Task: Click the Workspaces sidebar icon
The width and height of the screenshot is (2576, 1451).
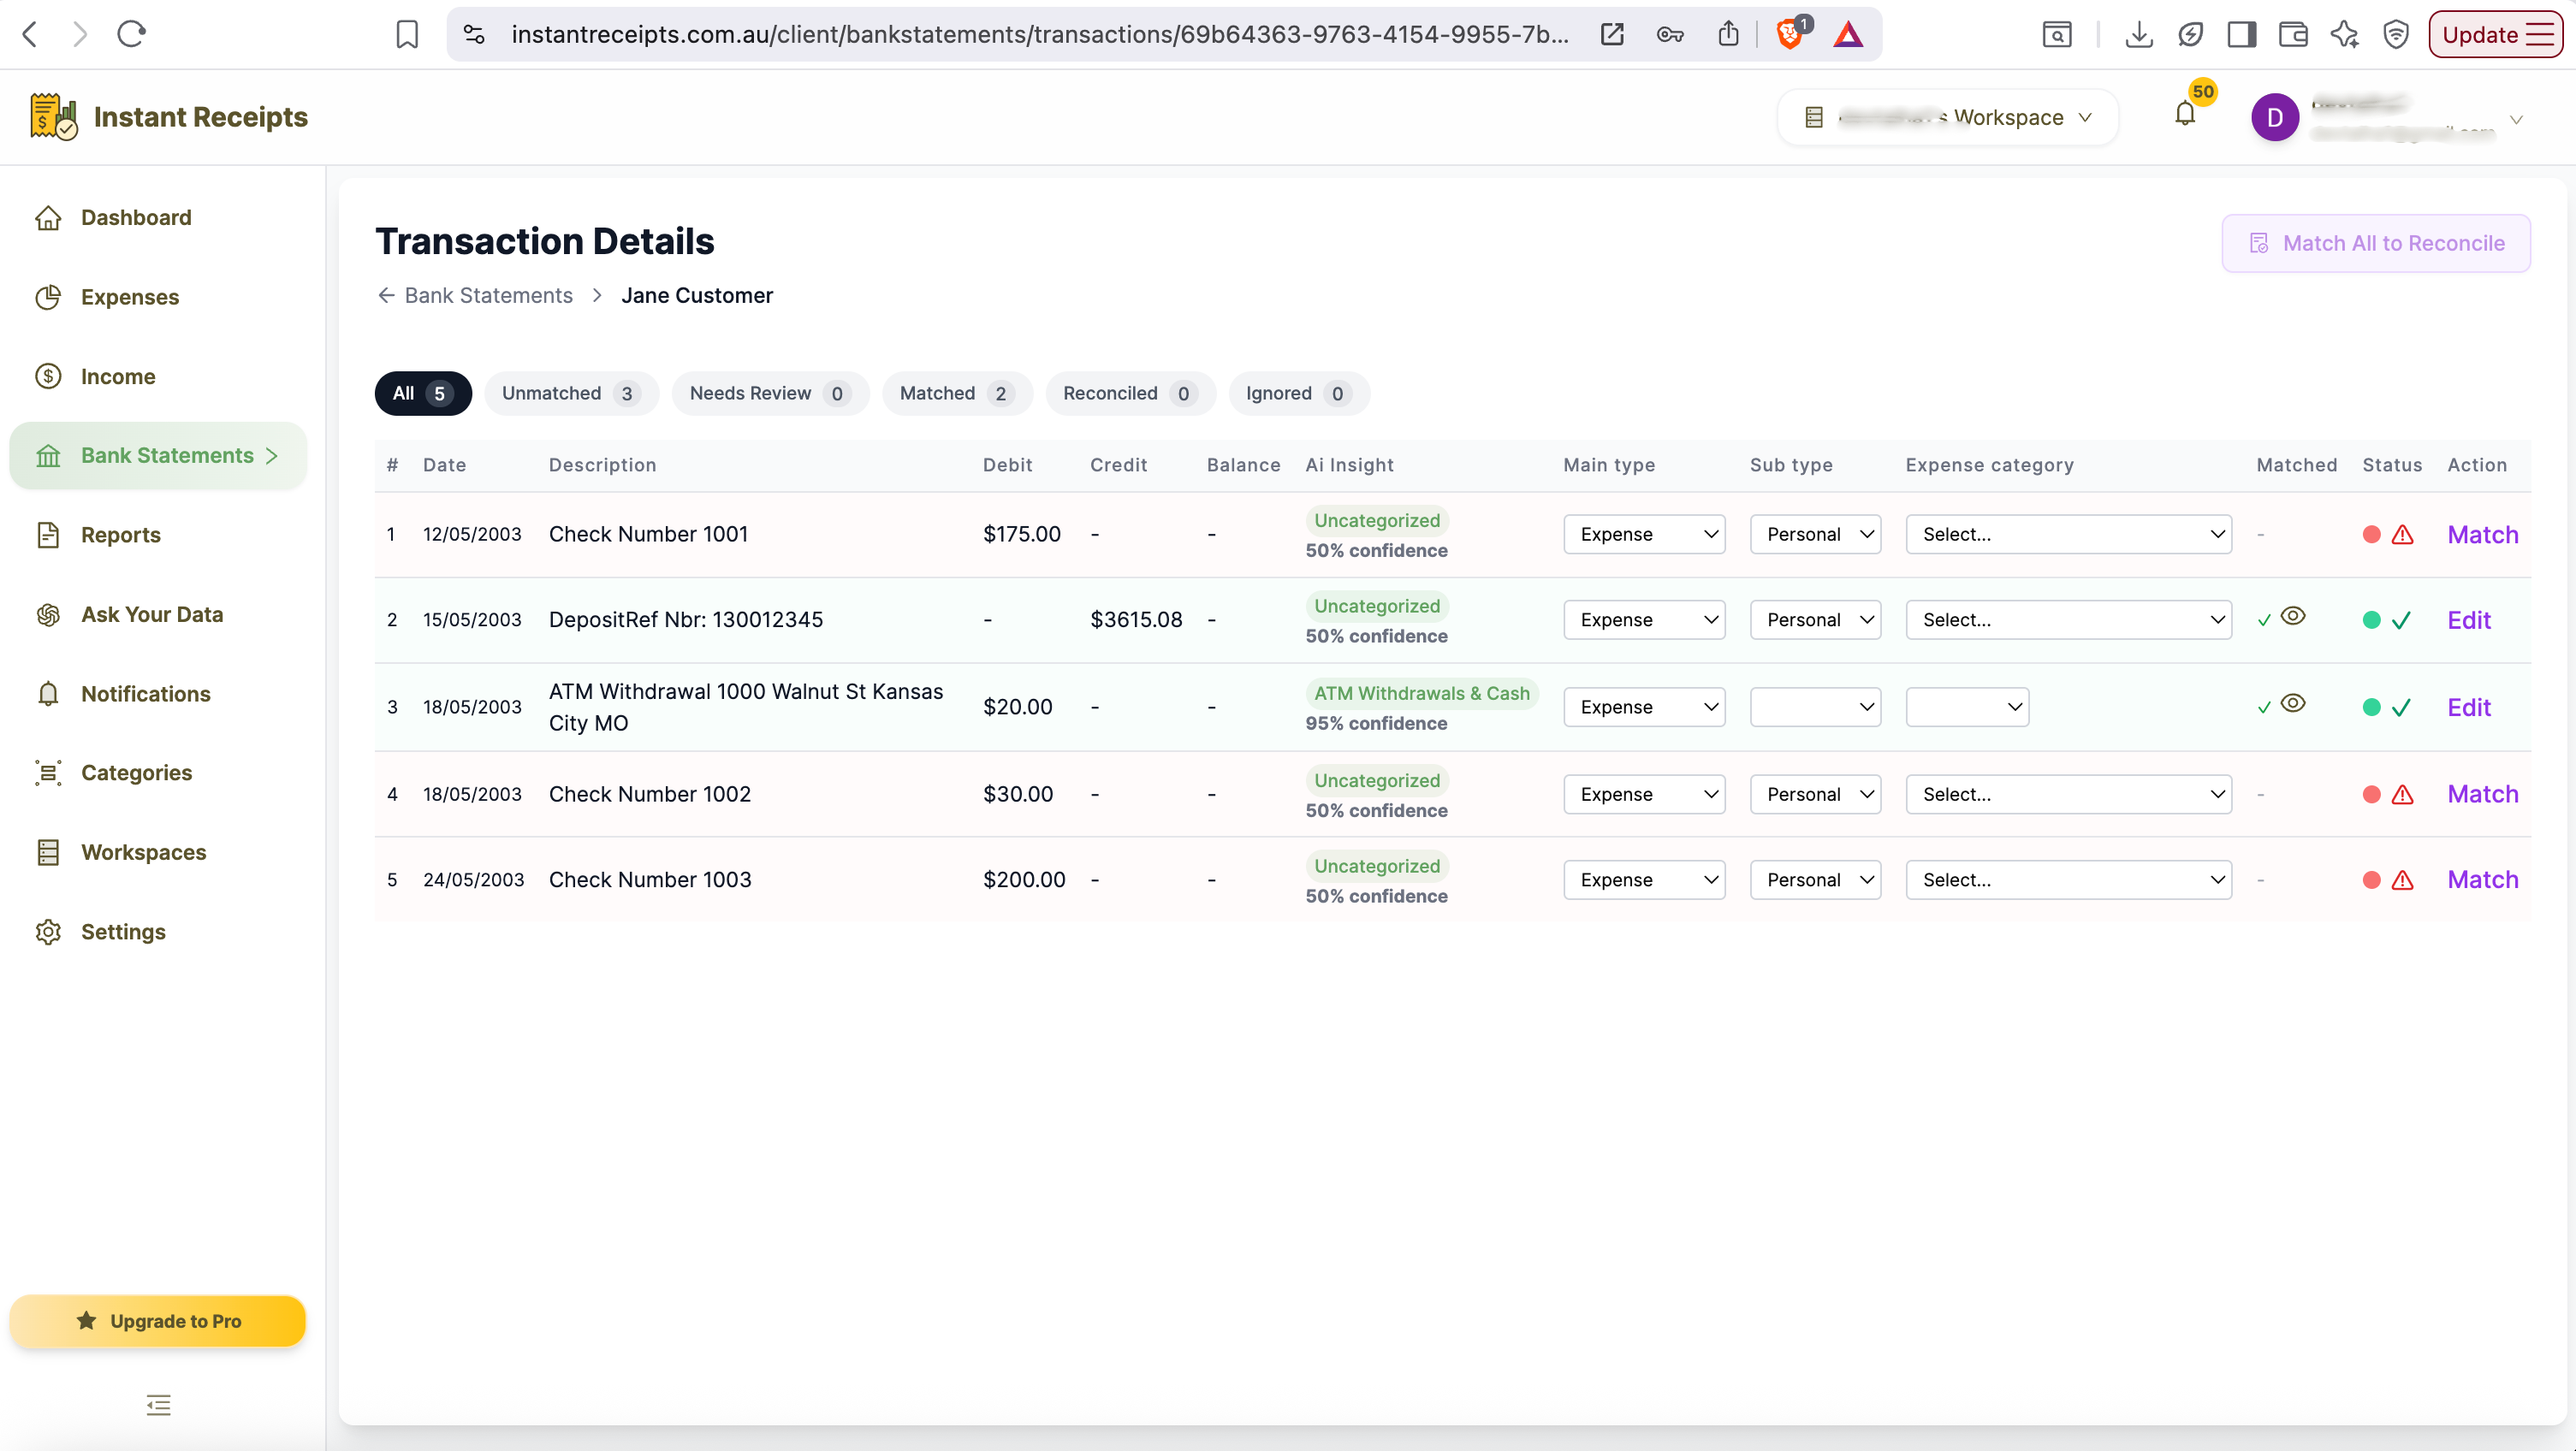Action: (48, 852)
